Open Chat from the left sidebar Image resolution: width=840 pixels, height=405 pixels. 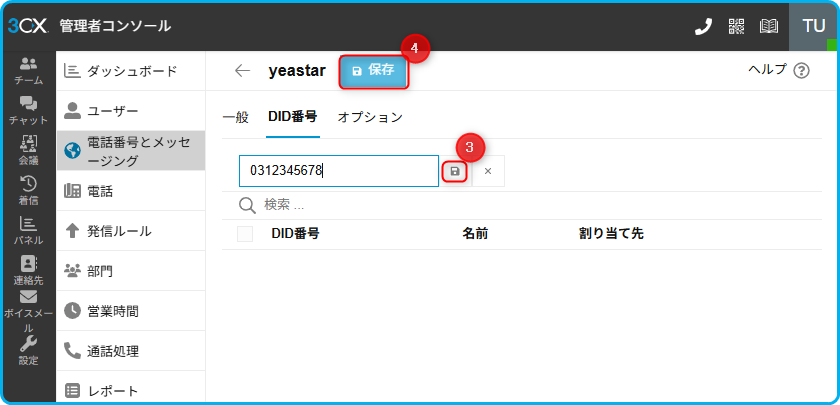28,110
